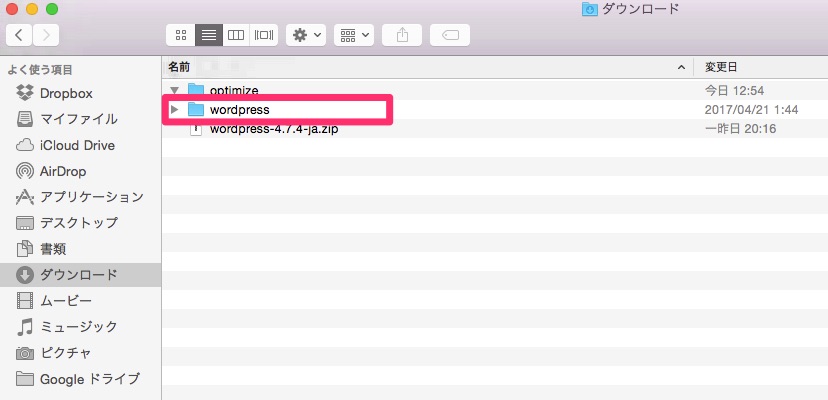Click the 一昨日 20:16 date cell
This screenshot has height=400, width=828.
740,129
